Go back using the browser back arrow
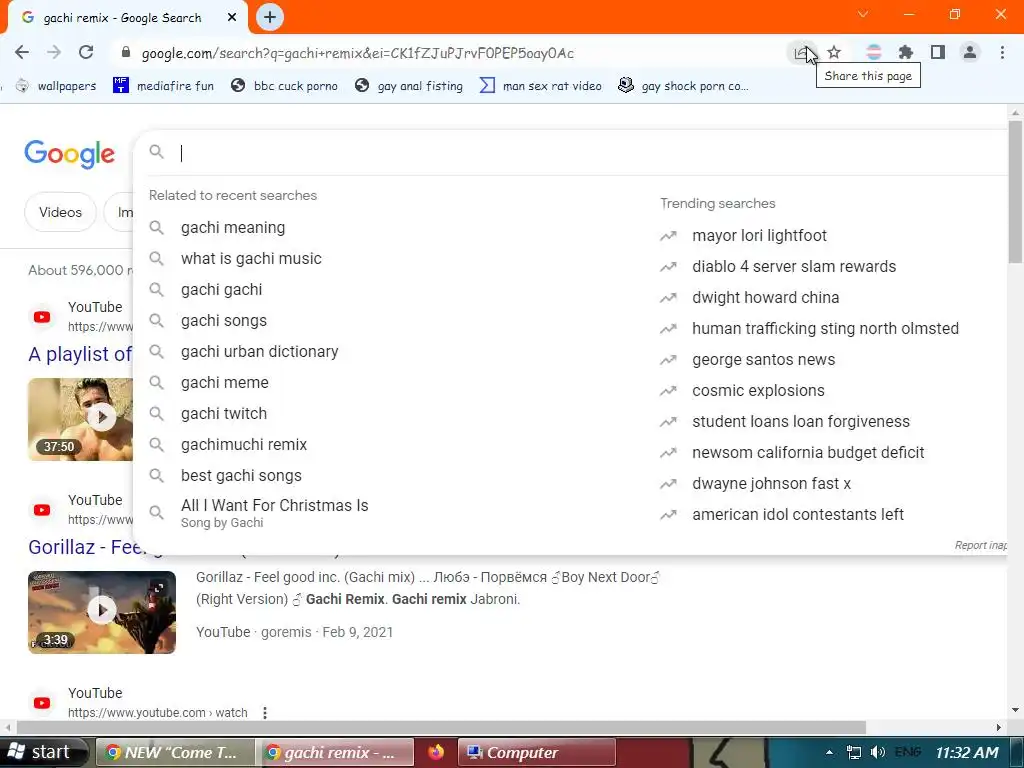 [x=22, y=52]
